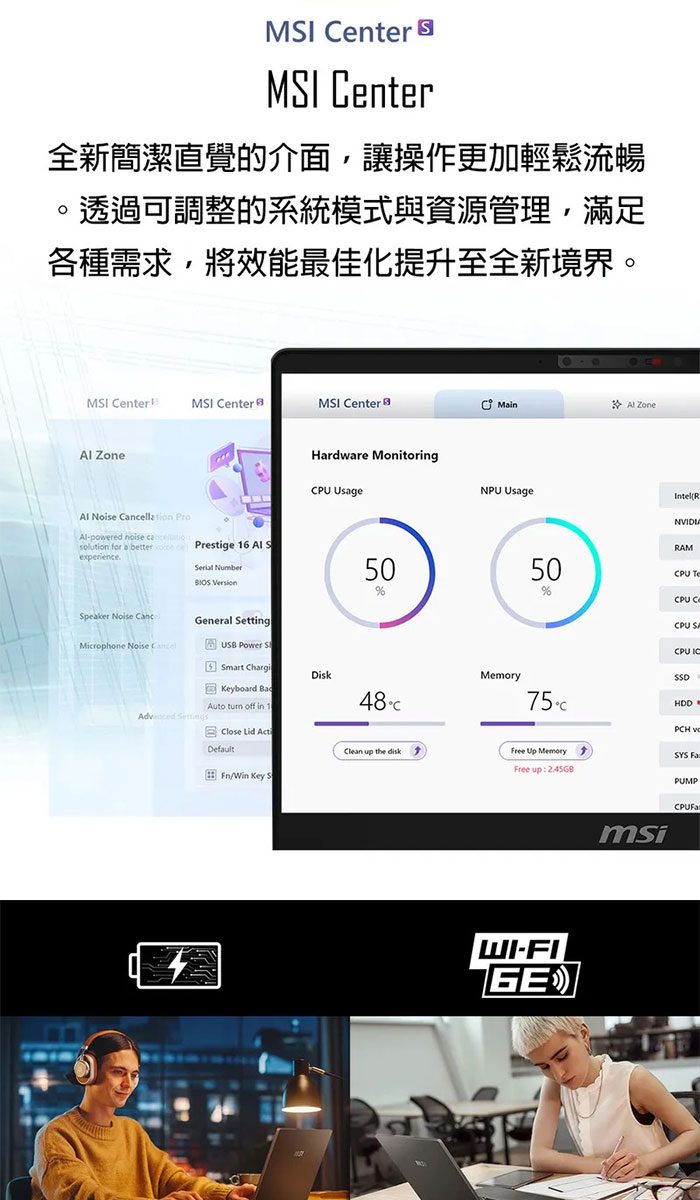This screenshot has width=700, height=1200.
Task: Click the MSI Center logo at the top
Action: [349, 32]
